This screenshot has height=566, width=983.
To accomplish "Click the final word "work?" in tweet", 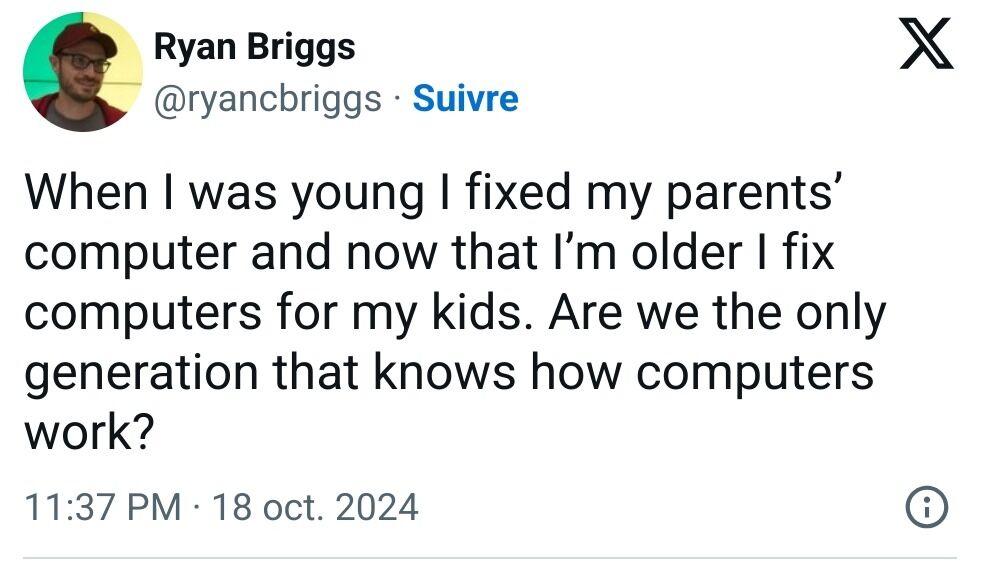I will click(x=88, y=435).
